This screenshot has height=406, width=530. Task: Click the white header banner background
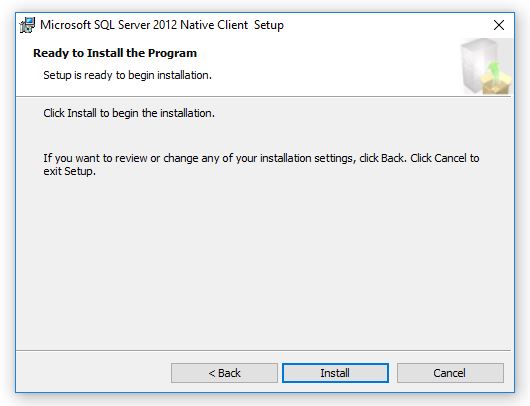321,68
